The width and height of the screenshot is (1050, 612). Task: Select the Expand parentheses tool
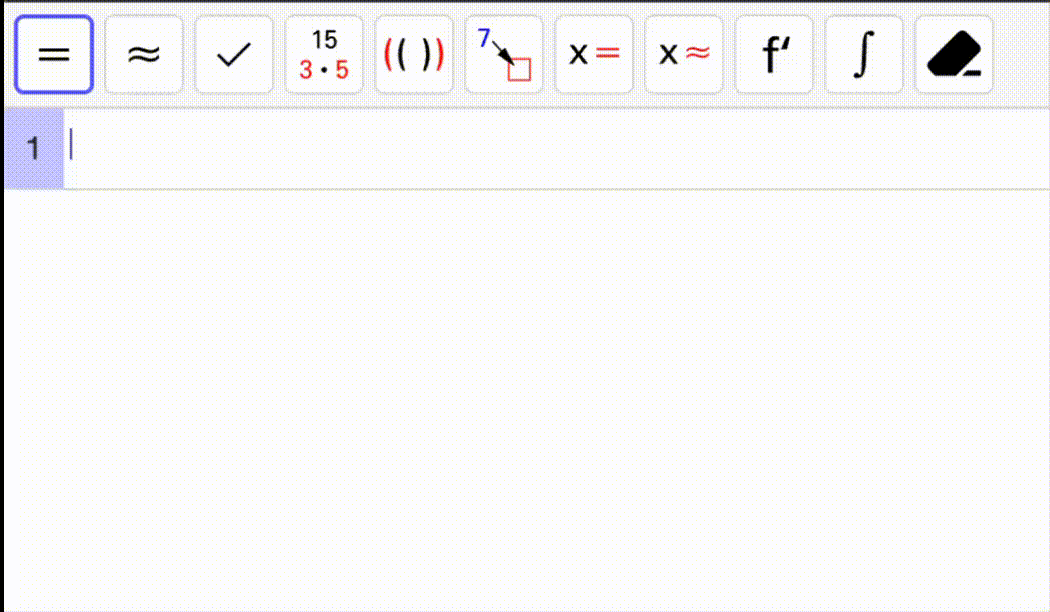(414, 55)
